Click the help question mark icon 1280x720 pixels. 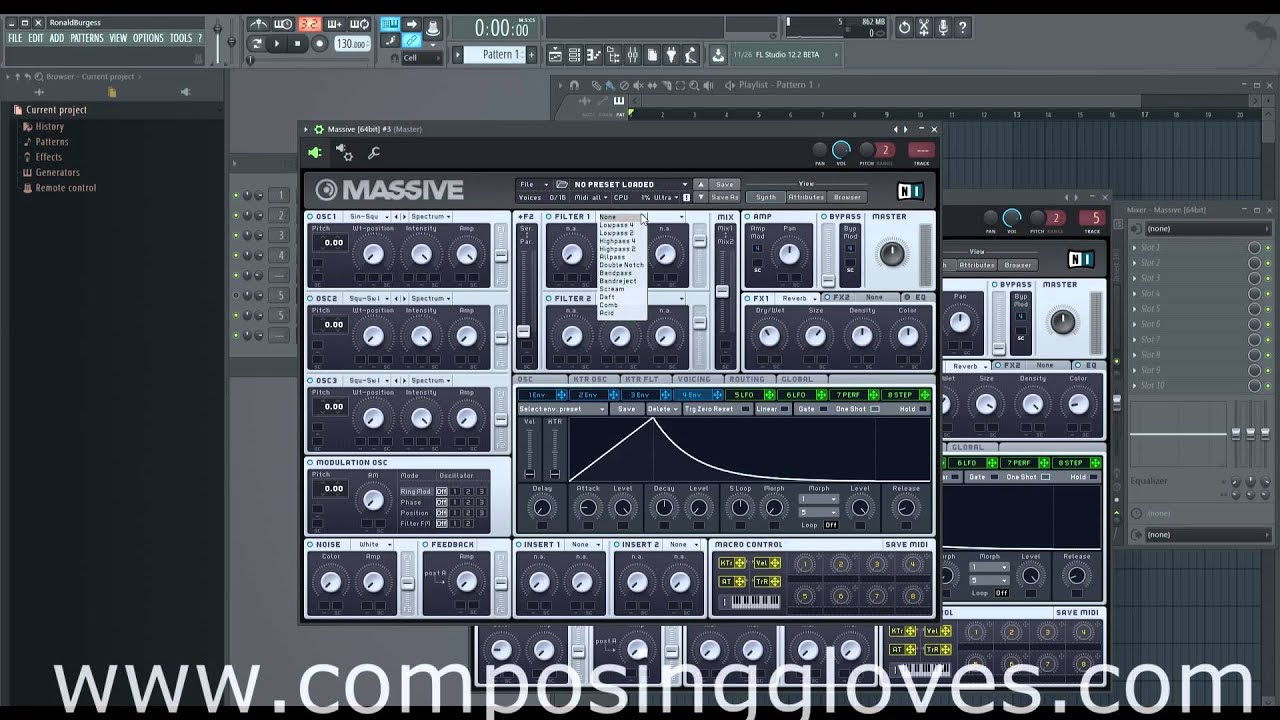pos(963,28)
